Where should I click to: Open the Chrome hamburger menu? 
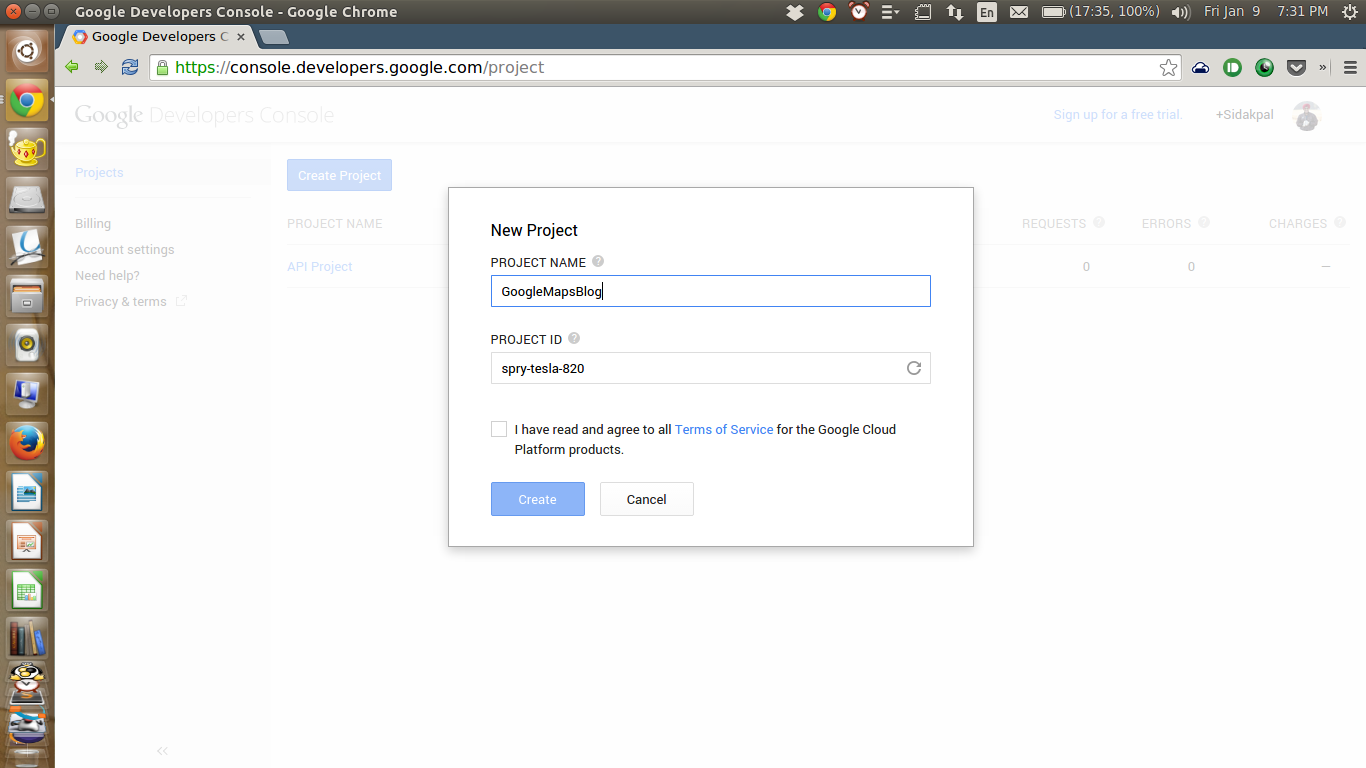pyautogui.click(x=1350, y=68)
